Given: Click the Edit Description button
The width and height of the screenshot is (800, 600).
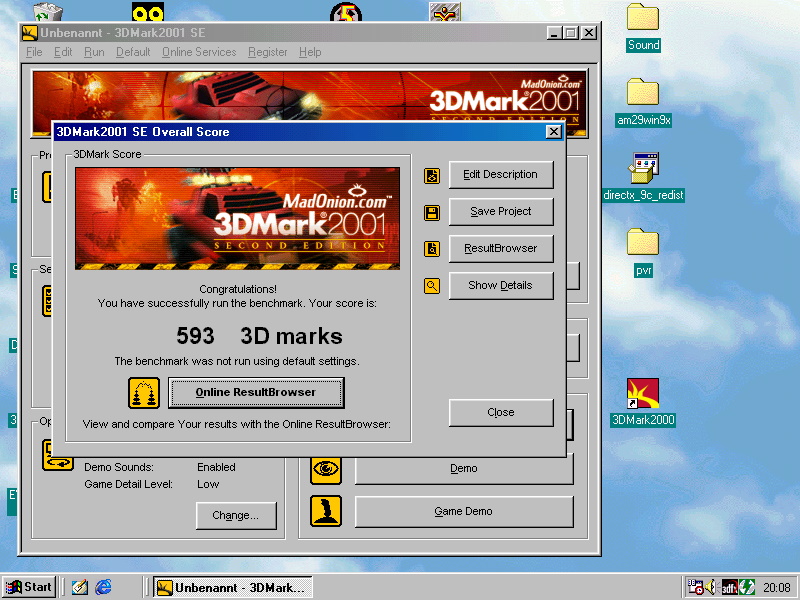Looking at the screenshot, I should tap(501, 175).
